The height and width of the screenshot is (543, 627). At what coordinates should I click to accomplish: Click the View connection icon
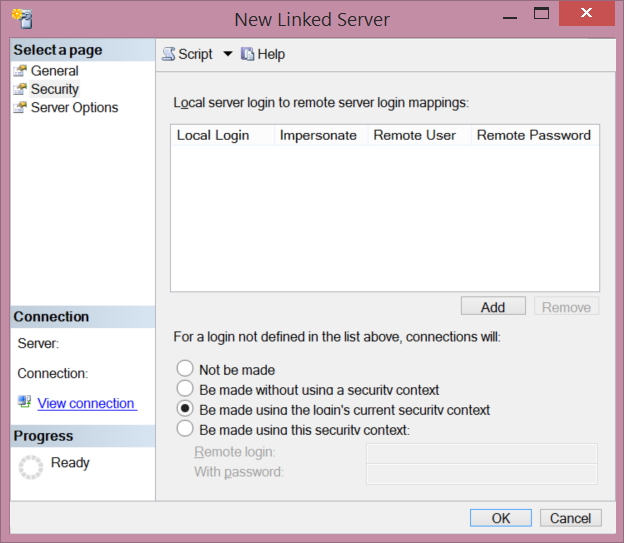(24, 402)
